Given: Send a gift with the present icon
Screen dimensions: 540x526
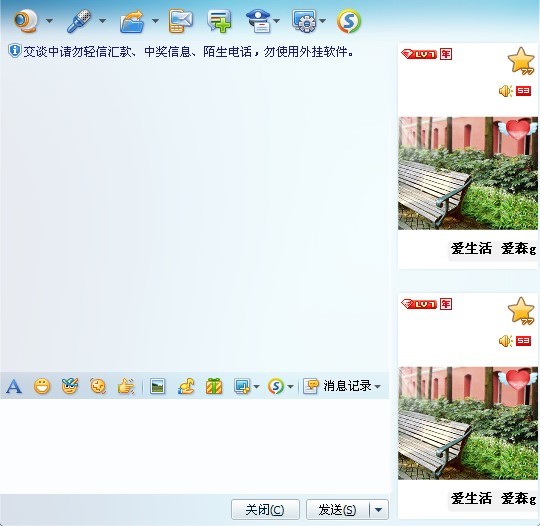Looking at the screenshot, I should pos(214,386).
